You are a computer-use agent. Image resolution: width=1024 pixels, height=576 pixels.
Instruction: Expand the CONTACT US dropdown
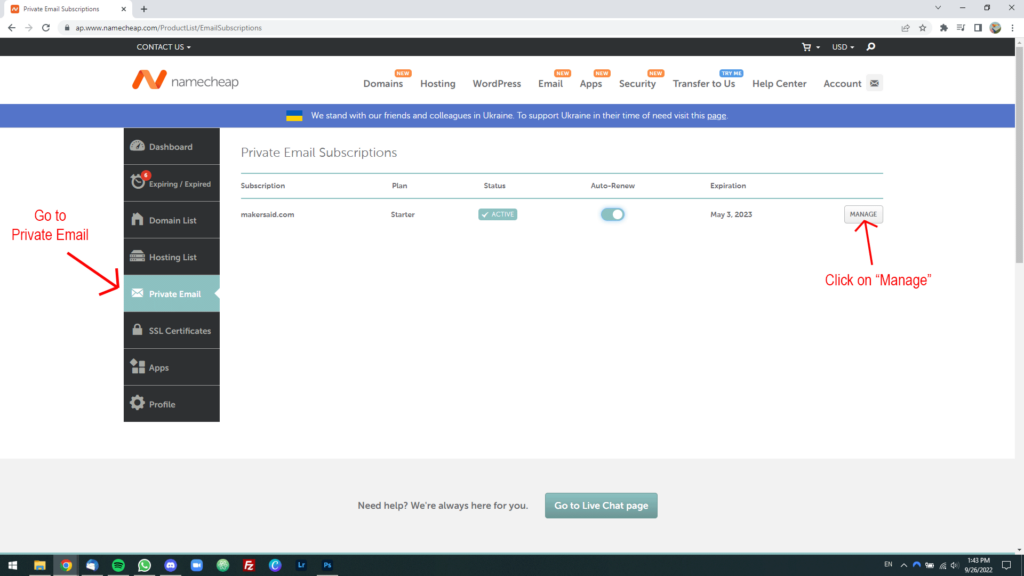163,47
